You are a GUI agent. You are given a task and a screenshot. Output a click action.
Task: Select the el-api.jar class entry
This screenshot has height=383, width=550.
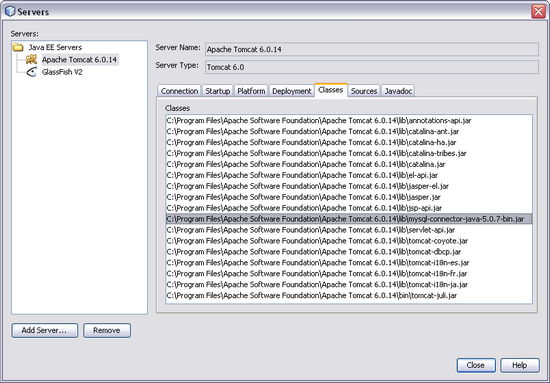tap(349, 175)
